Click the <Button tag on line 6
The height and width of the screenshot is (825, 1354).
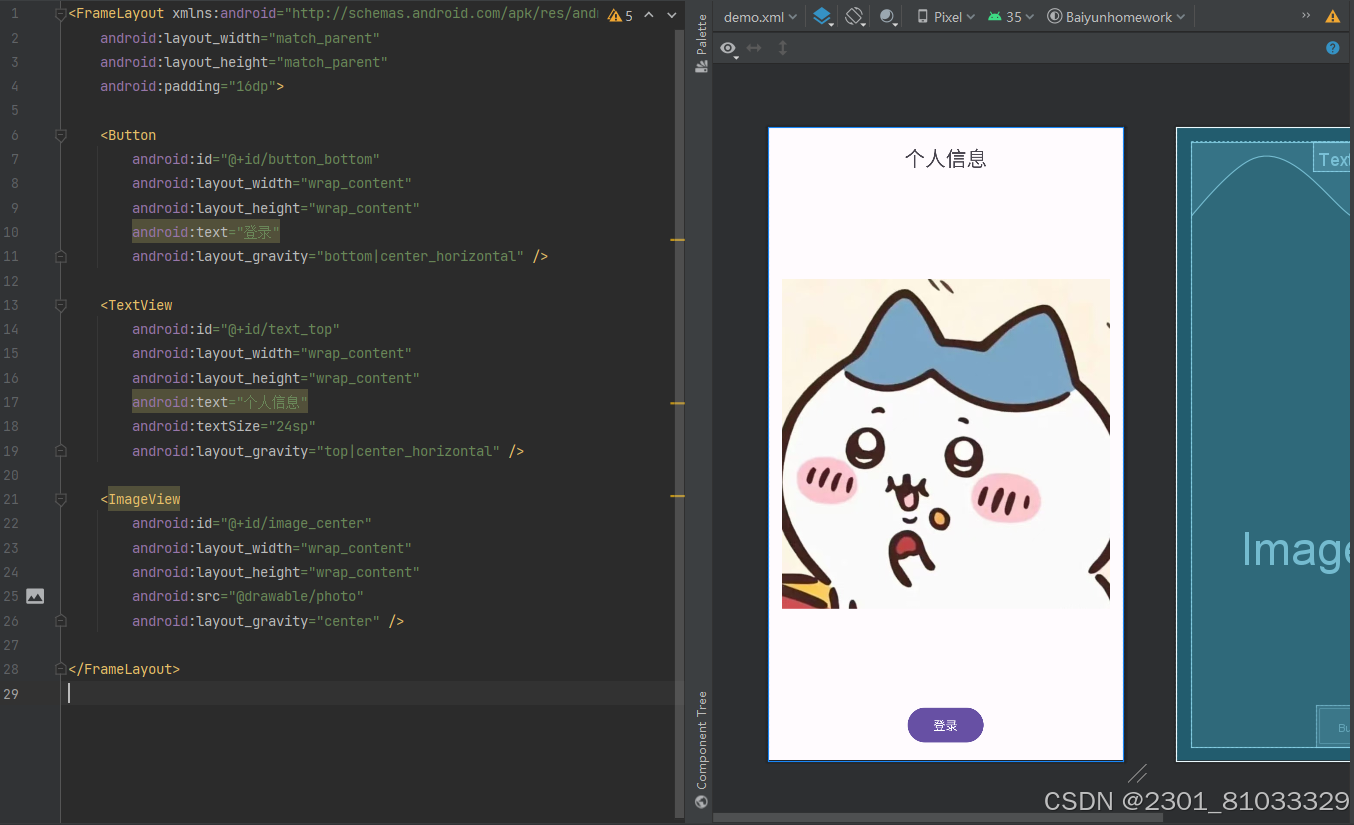[x=128, y=135]
